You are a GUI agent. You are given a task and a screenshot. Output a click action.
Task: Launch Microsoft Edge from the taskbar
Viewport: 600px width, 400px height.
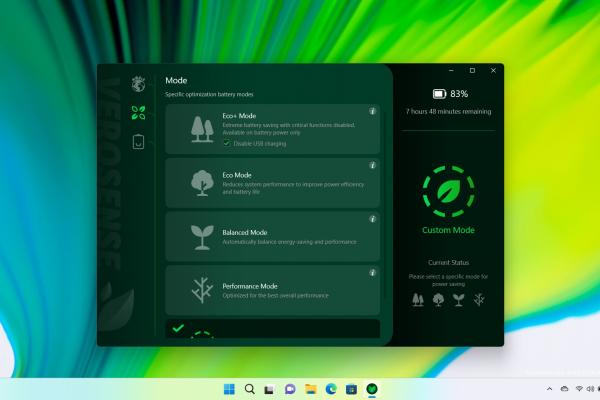coord(331,389)
